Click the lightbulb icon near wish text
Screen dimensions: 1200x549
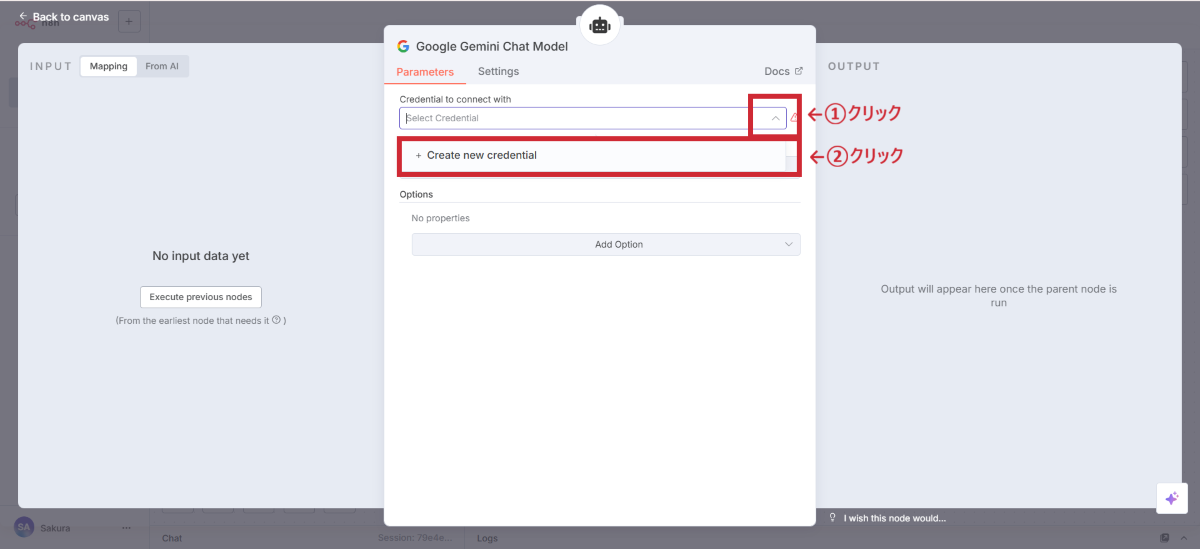pyautogui.click(x=833, y=518)
